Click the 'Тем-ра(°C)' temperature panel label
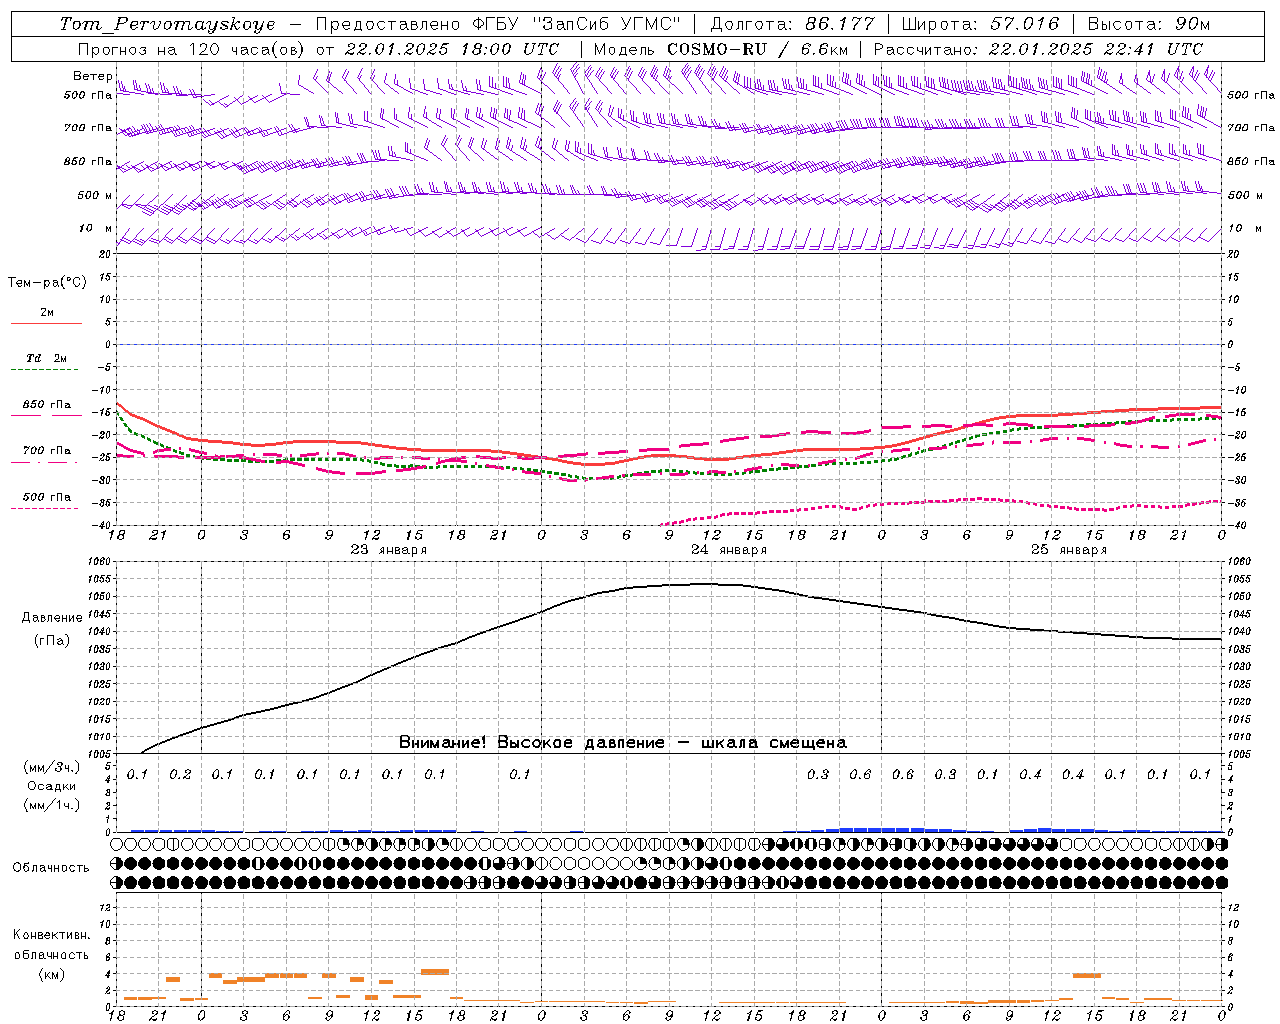The image size is (1280, 1024). (47, 283)
